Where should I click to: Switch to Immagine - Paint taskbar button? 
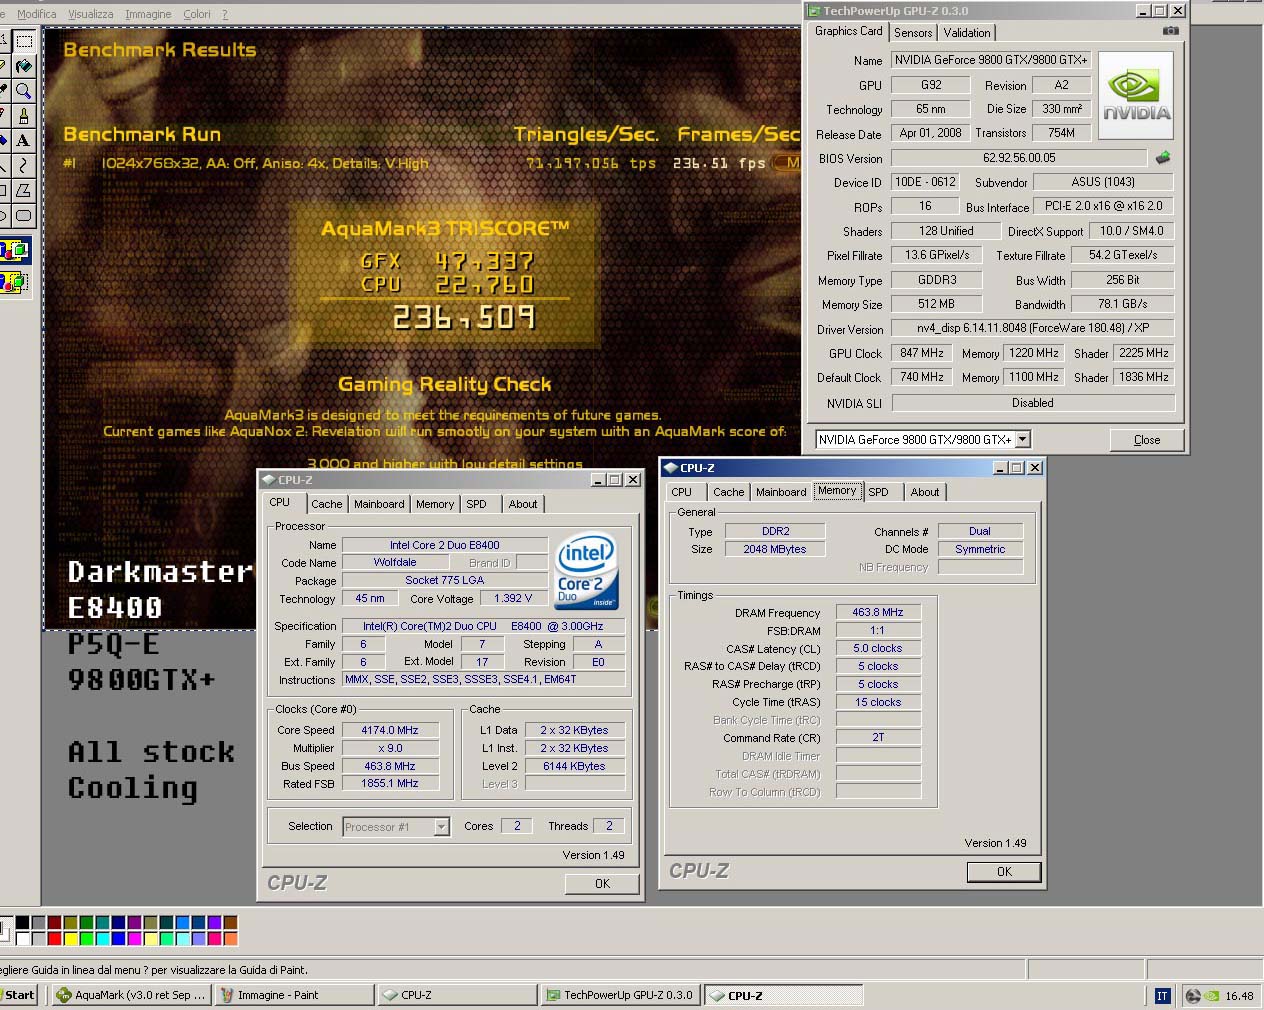click(293, 995)
